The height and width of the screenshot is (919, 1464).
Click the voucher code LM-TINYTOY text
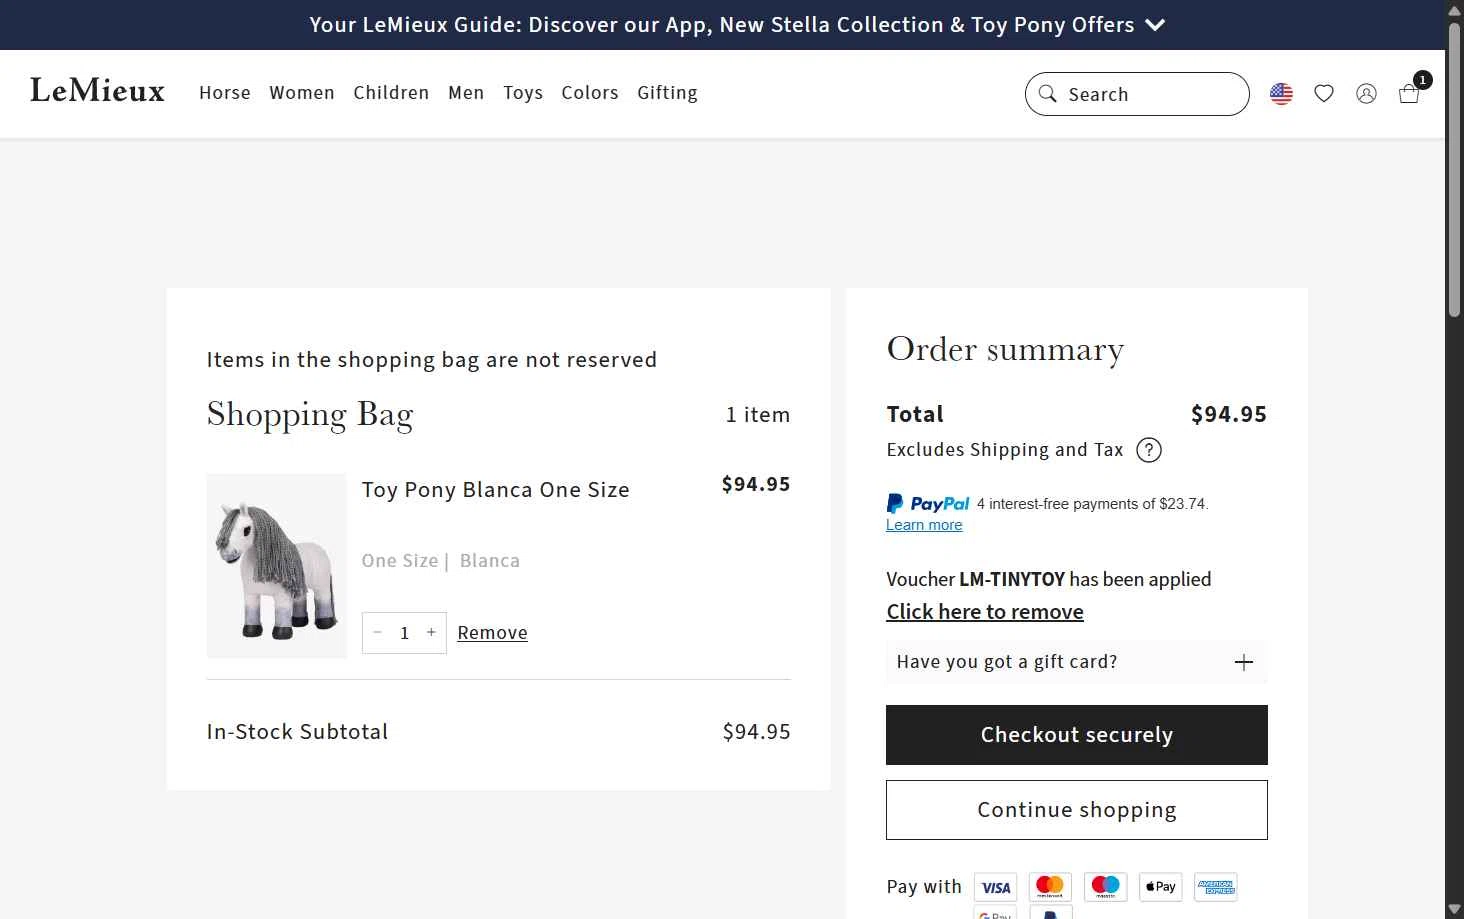(x=1012, y=579)
